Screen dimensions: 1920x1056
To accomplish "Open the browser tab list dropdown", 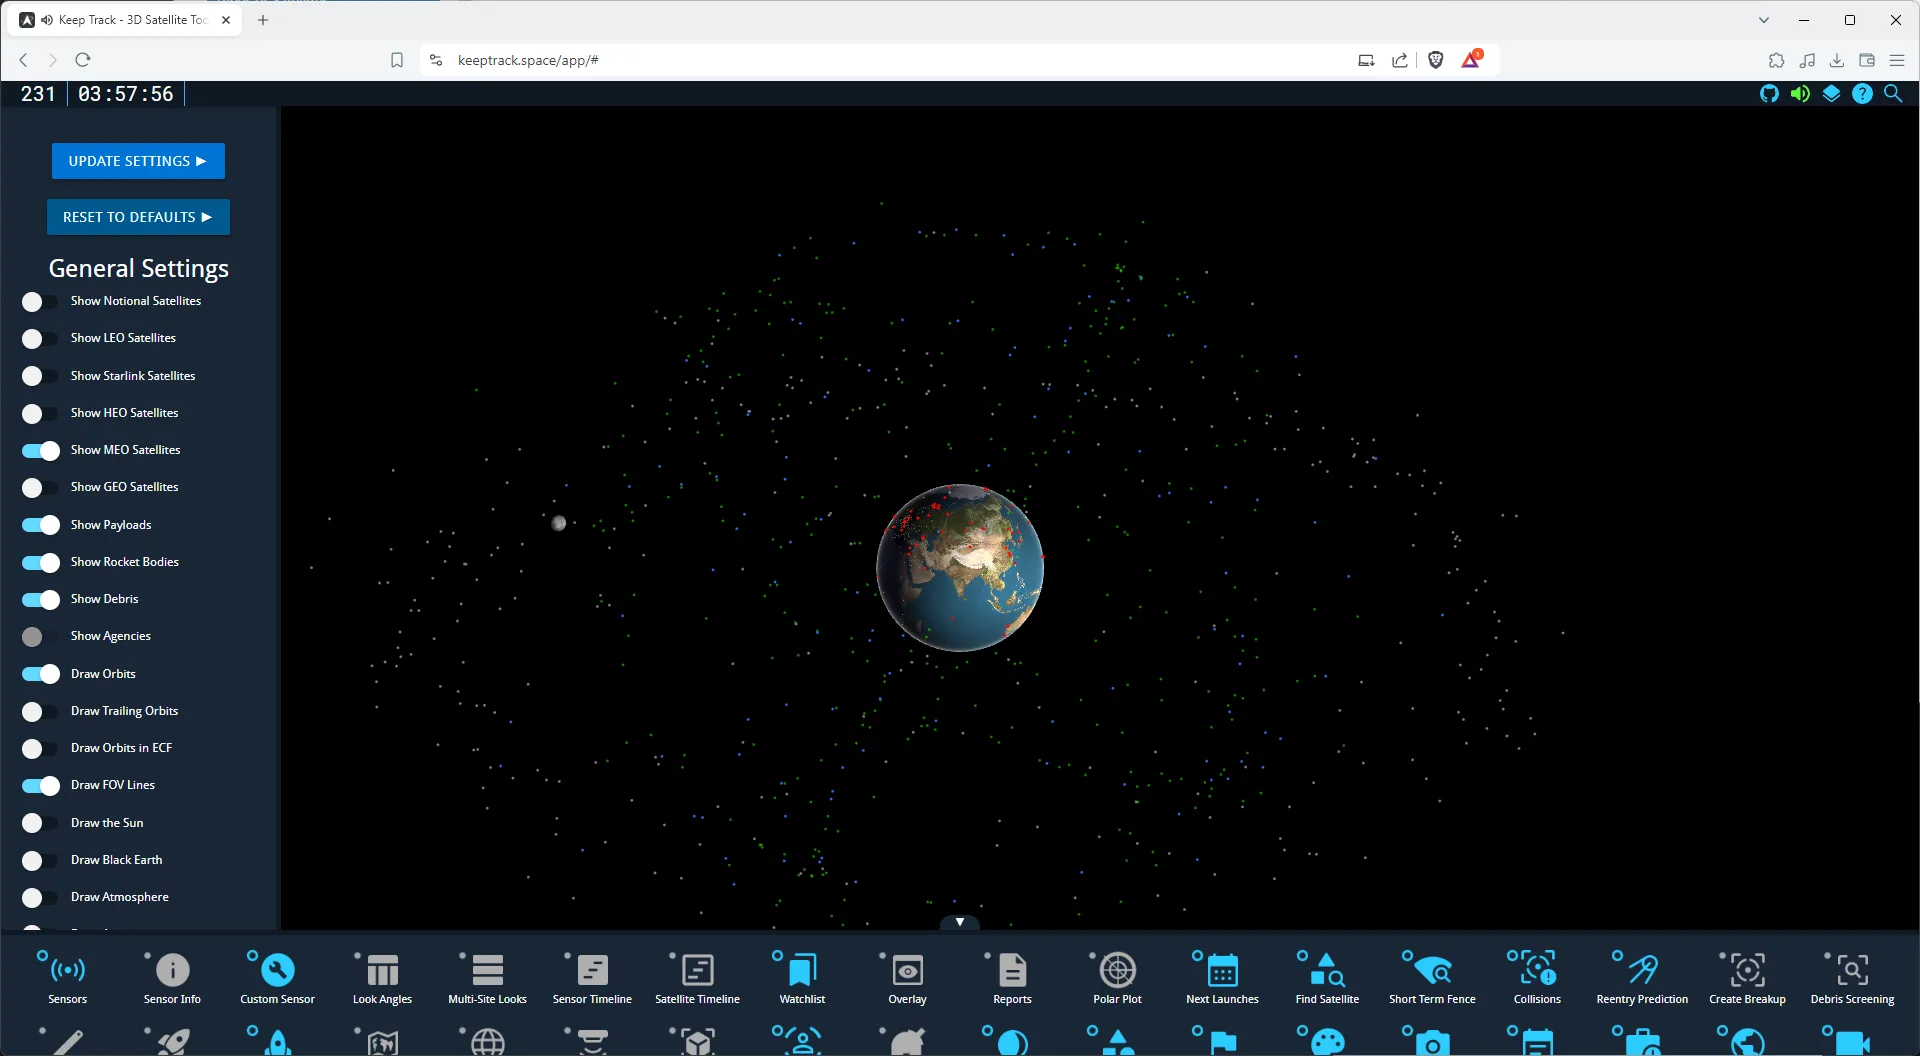I will (1763, 20).
